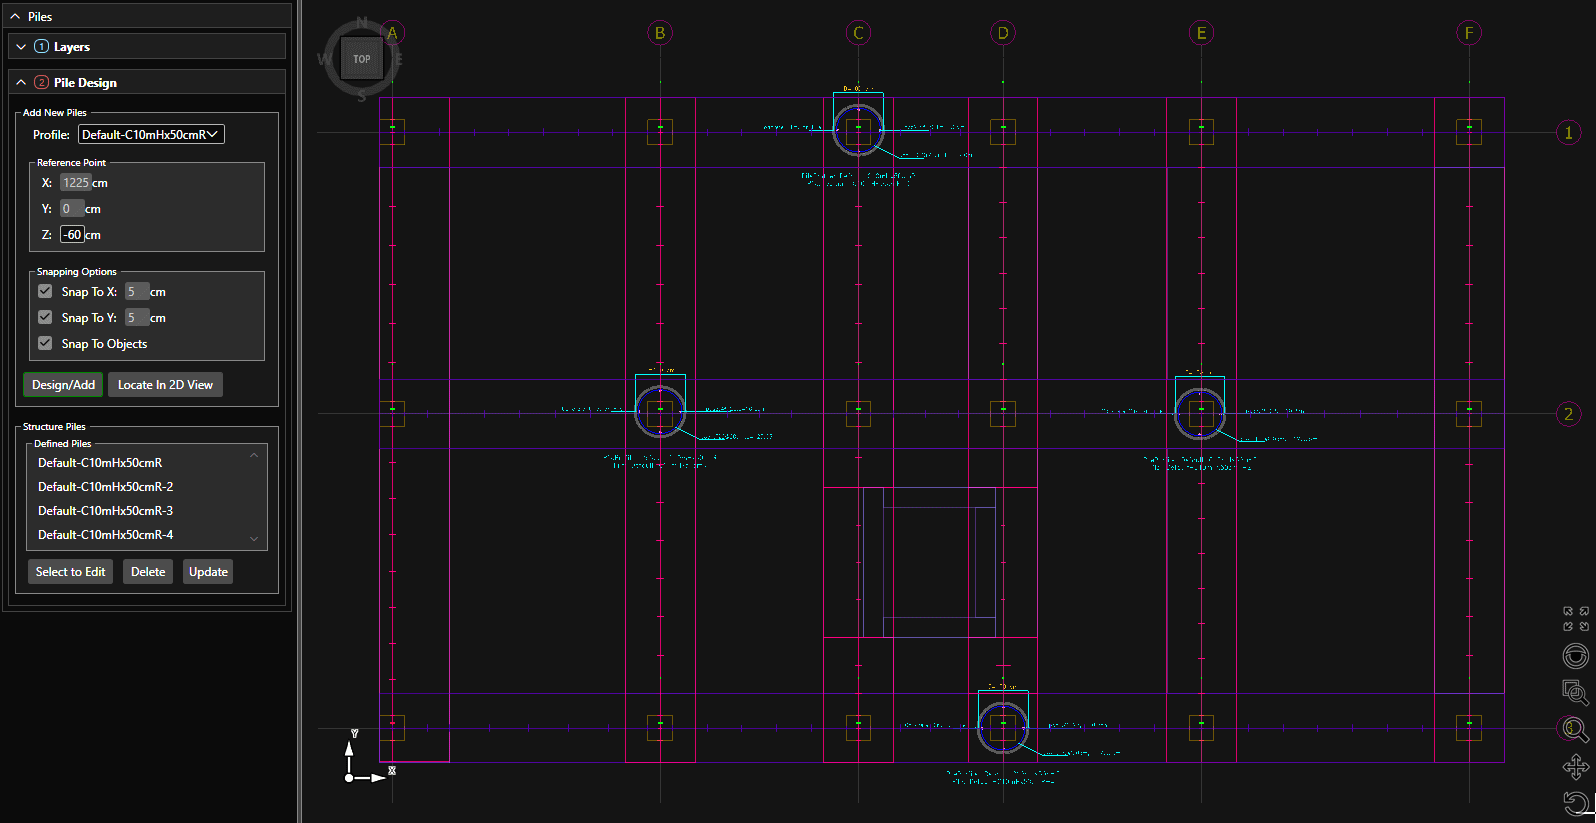The width and height of the screenshot is (1596, 823).
Task: Select Default-C10mHx50cmR-2 in Defined Piles
Action: tap(106, 487)
